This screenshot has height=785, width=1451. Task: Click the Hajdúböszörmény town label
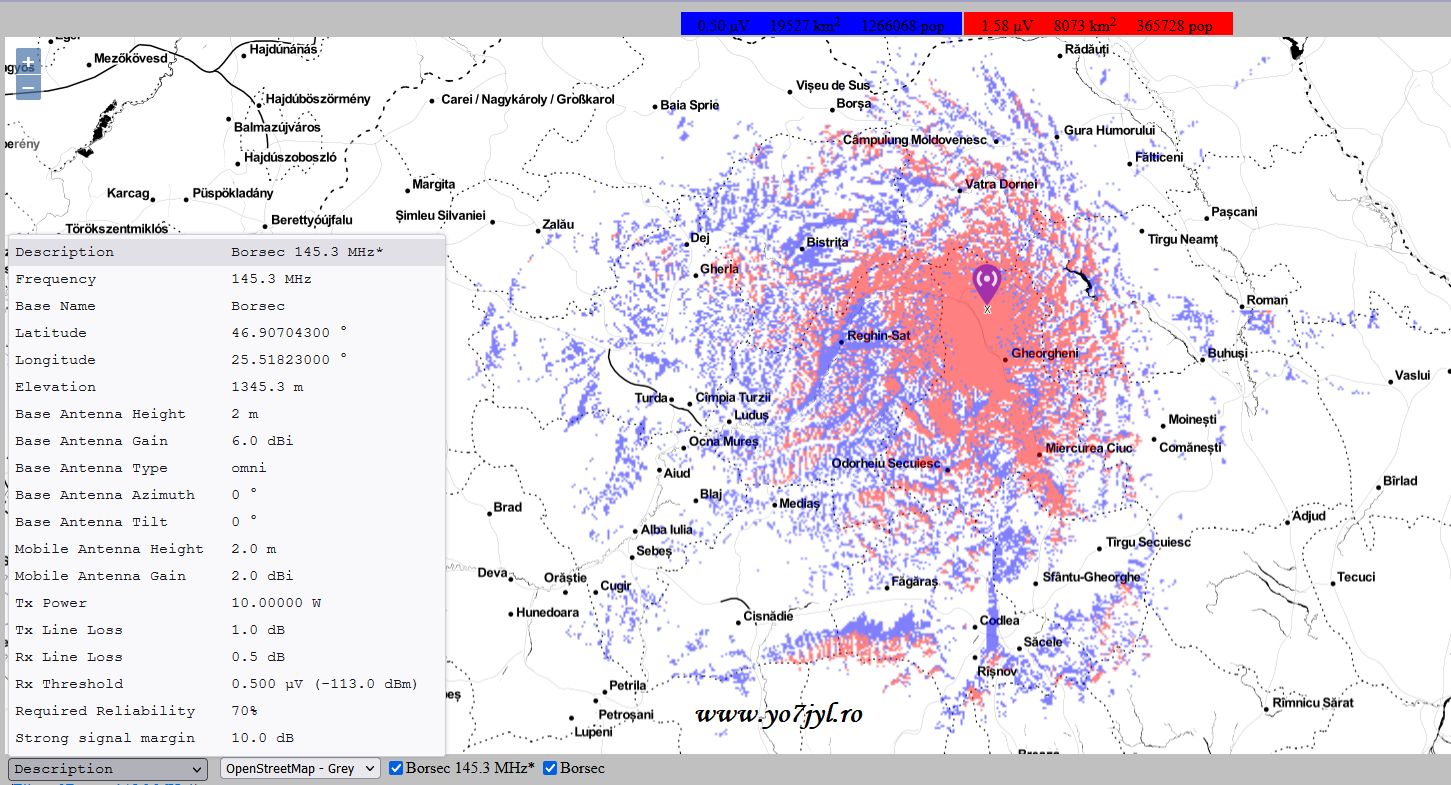(318, 99)
